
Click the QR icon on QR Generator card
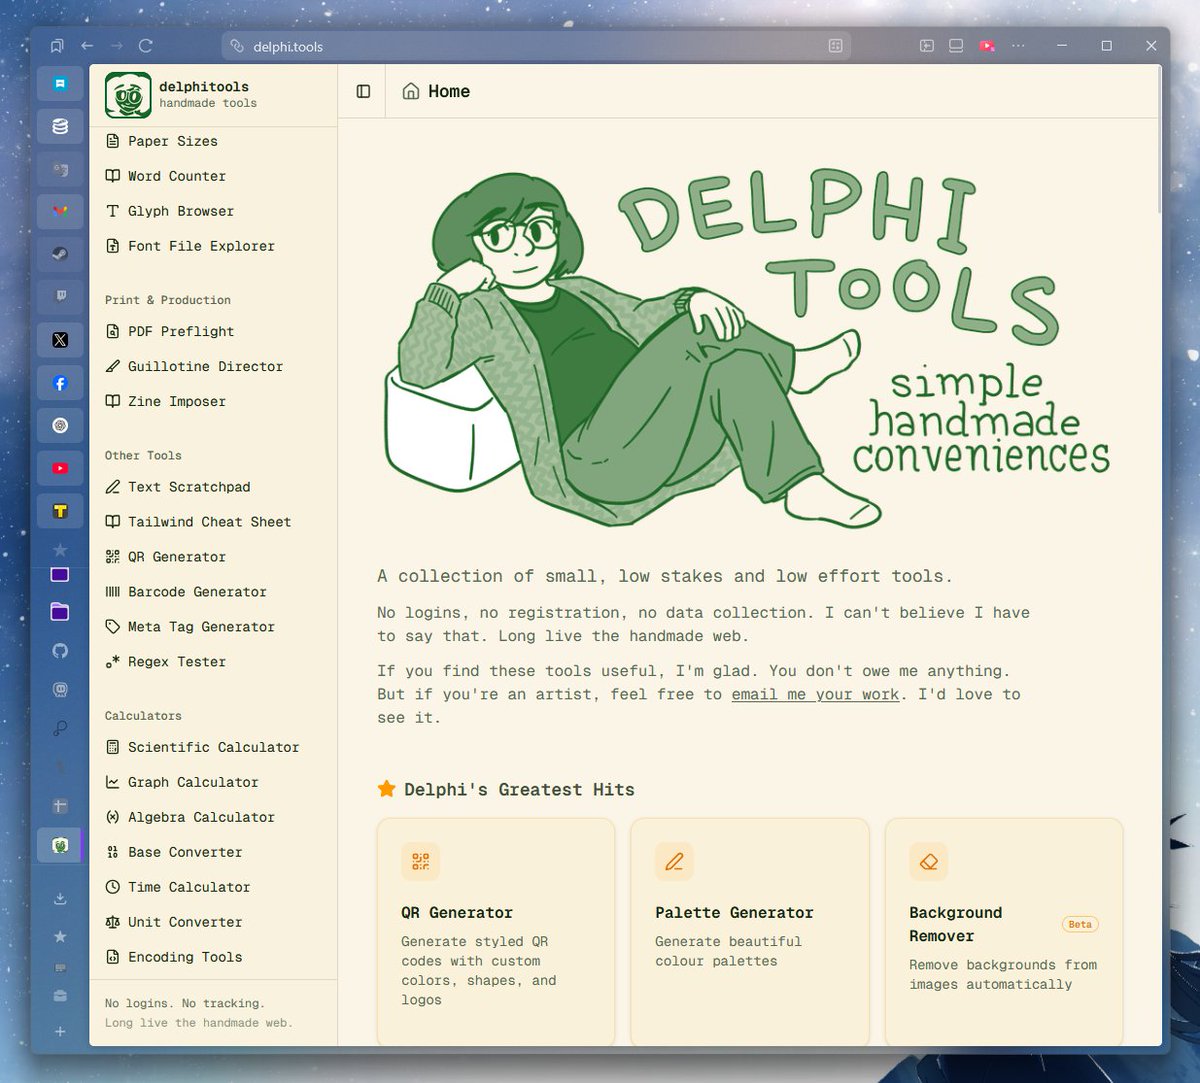420,861
